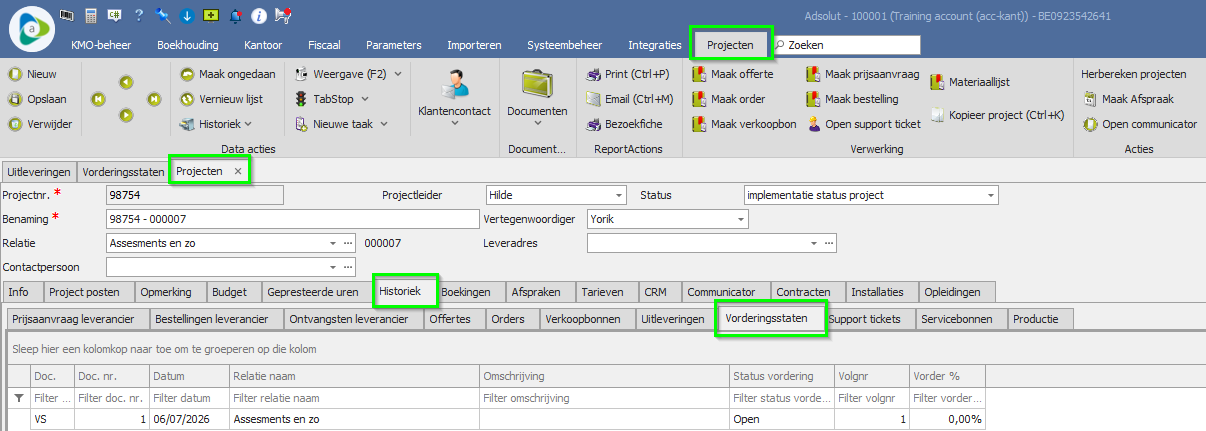Click Bezoekfiche in ReportActions
This screenshot has height=431, width=1206.
tap(624, 124)
